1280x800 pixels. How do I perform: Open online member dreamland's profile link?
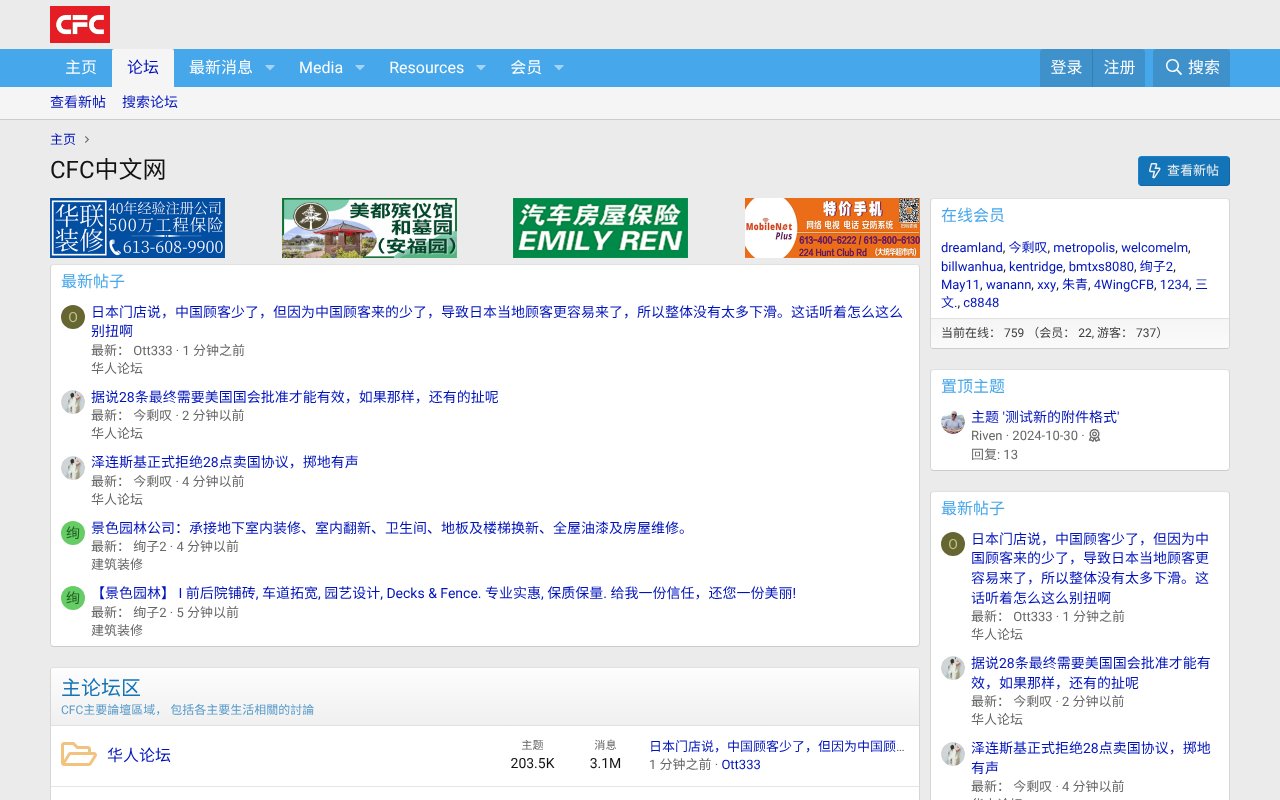point(970,247)
